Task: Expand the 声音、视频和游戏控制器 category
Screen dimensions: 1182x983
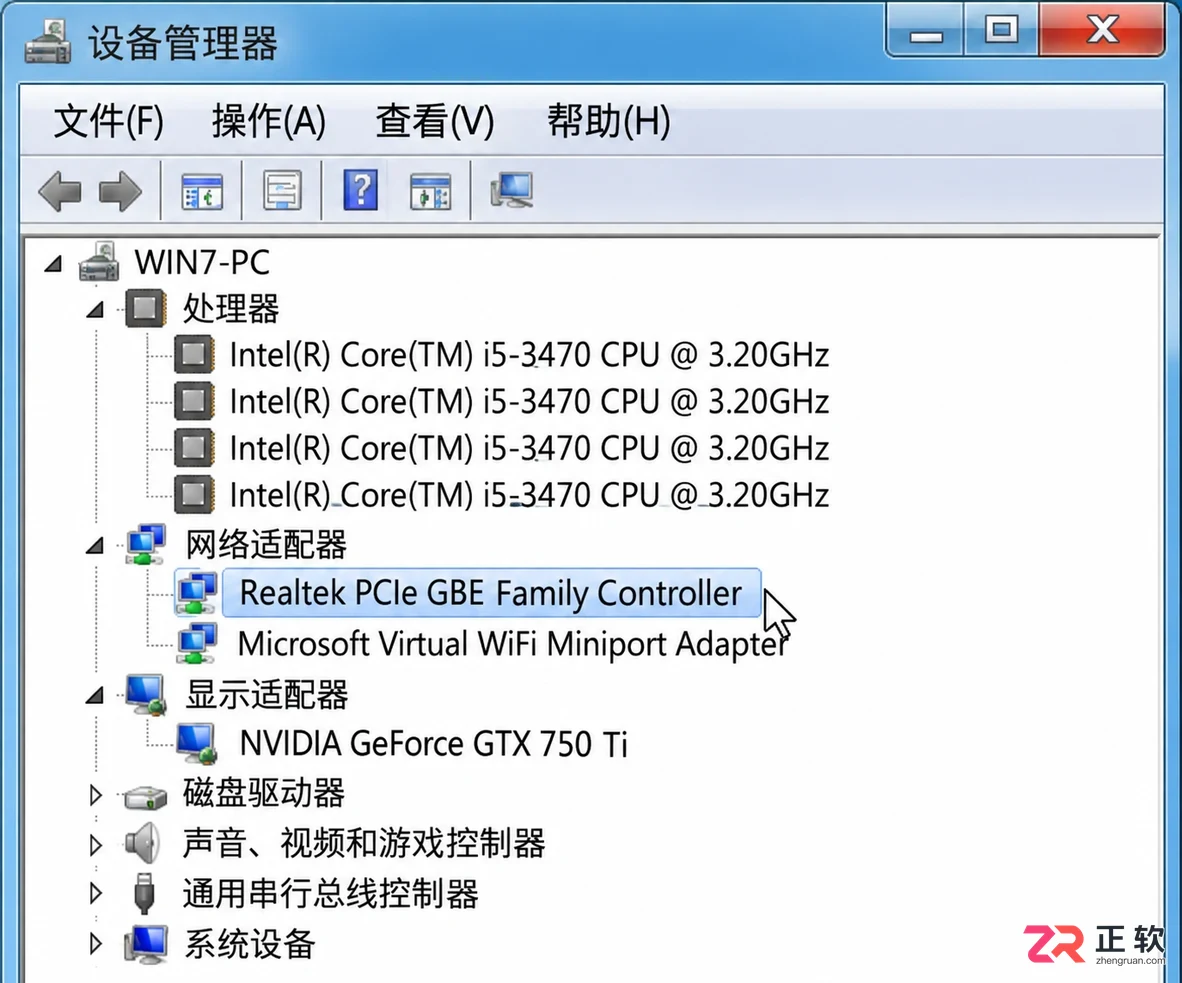Action: (x=95, y=844)
